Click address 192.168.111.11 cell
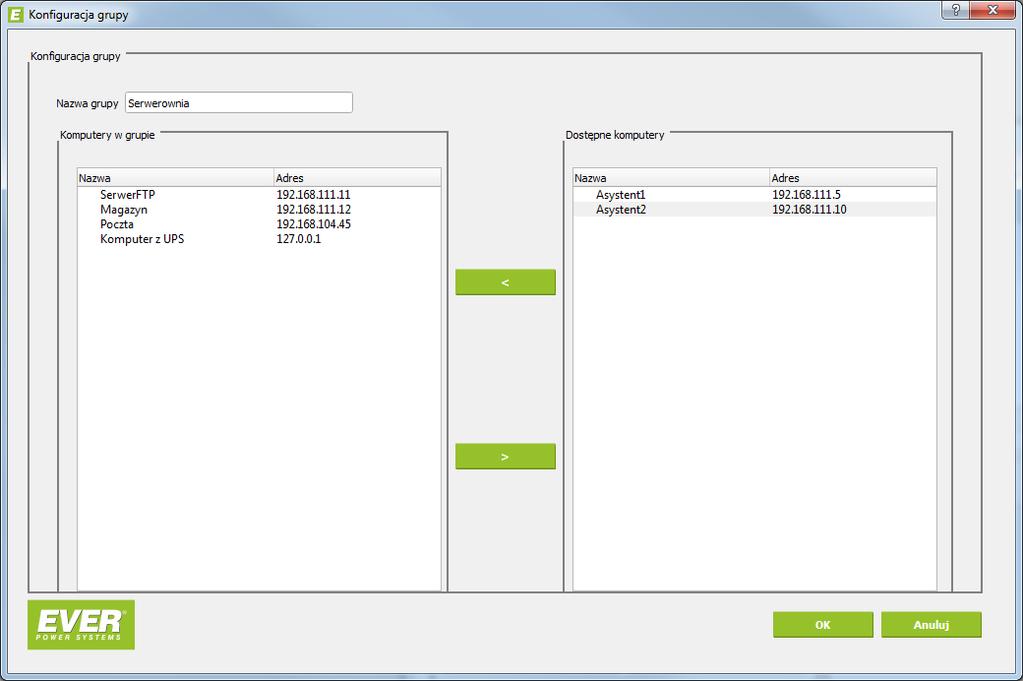 point(313,194)
